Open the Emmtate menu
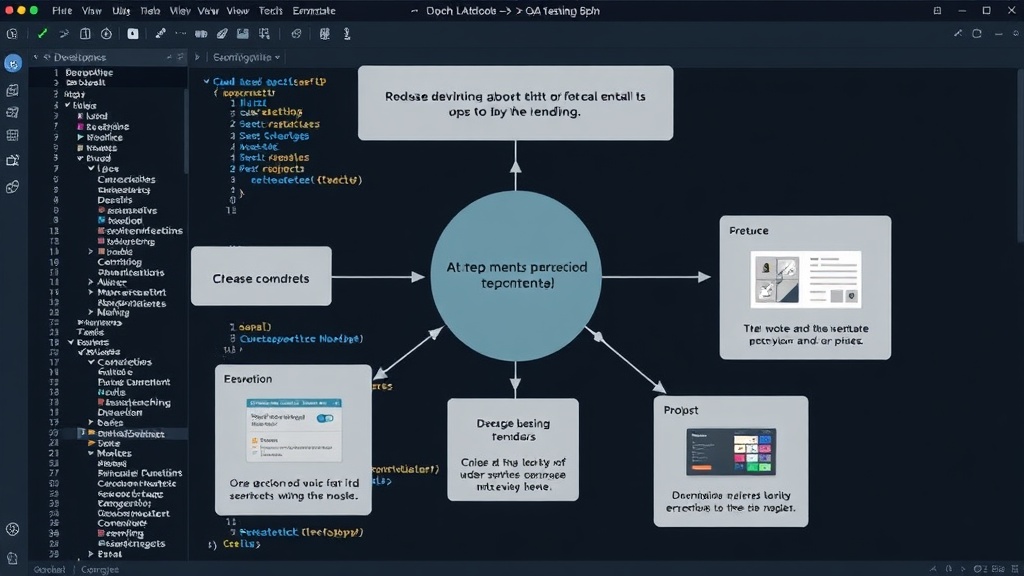This screenshot has width=1024, height=576. tap(313, 11)
